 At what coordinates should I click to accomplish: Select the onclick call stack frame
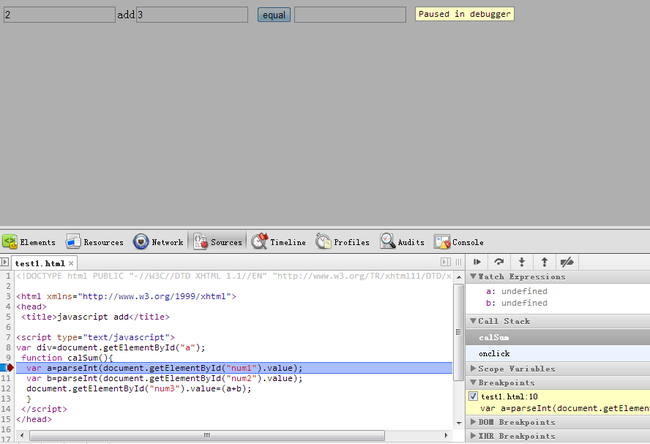558,354
